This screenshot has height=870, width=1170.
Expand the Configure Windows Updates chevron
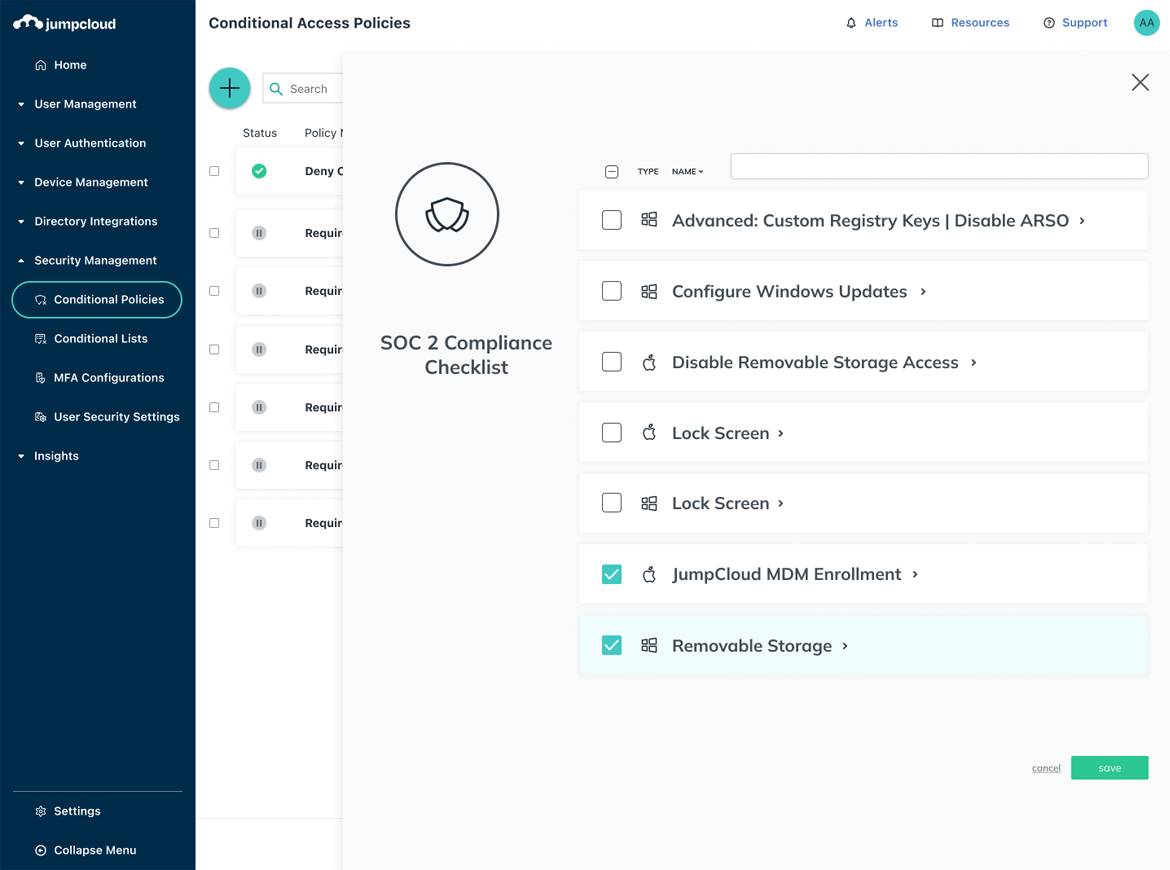pos(923,292)
